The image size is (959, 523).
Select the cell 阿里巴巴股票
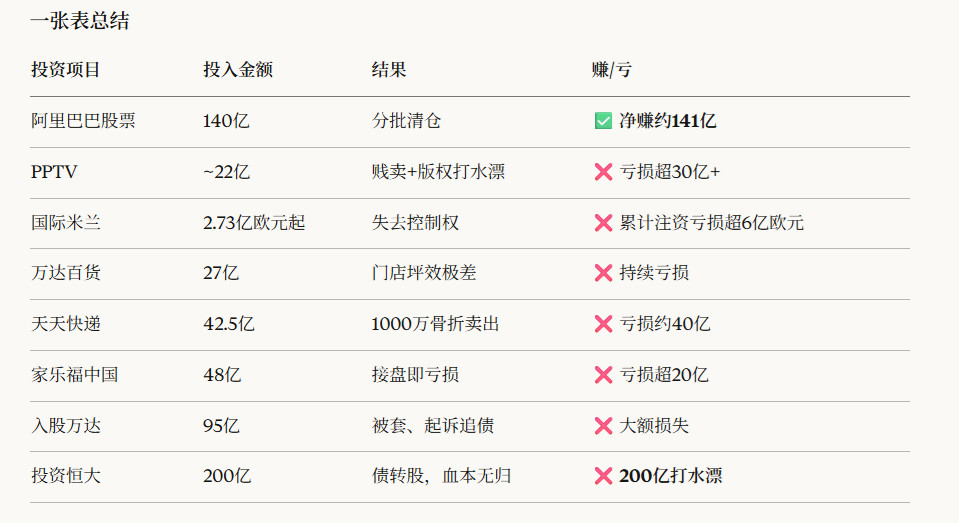[83, 121]
